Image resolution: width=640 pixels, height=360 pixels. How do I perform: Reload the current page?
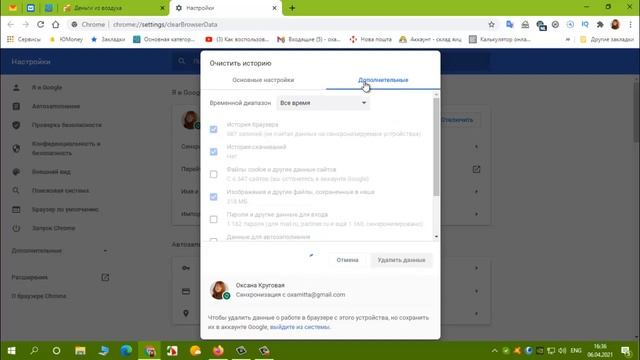point(40,24)
